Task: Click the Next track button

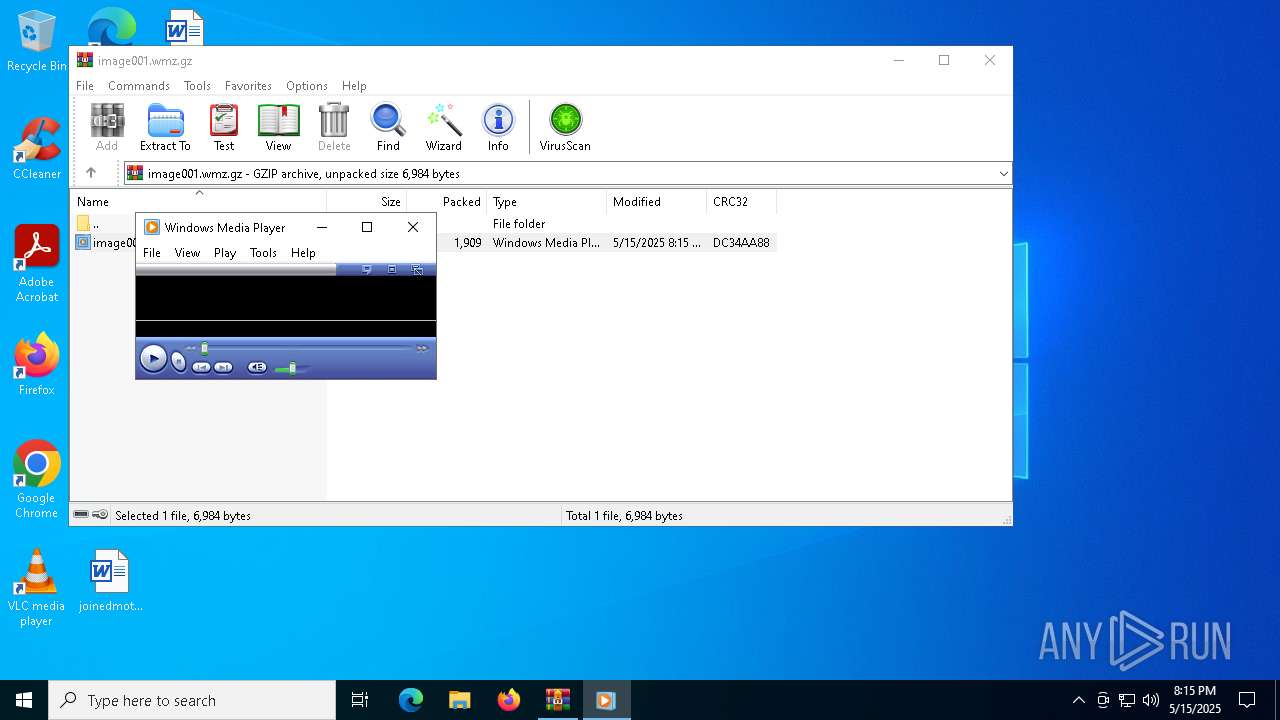Action: click(224, 367)
